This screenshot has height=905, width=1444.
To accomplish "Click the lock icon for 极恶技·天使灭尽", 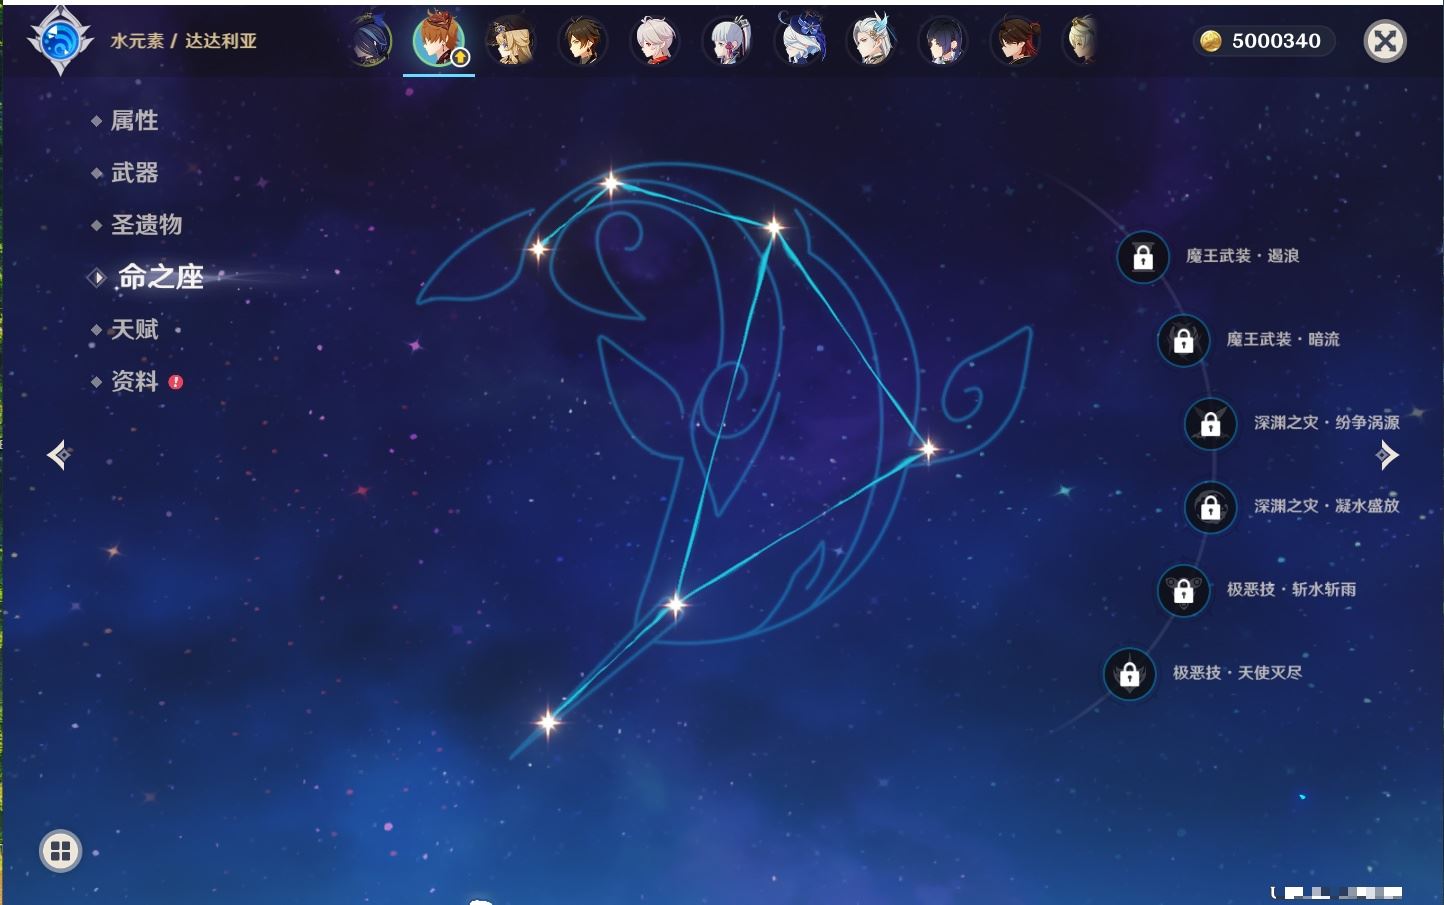I will point(1129,673).
